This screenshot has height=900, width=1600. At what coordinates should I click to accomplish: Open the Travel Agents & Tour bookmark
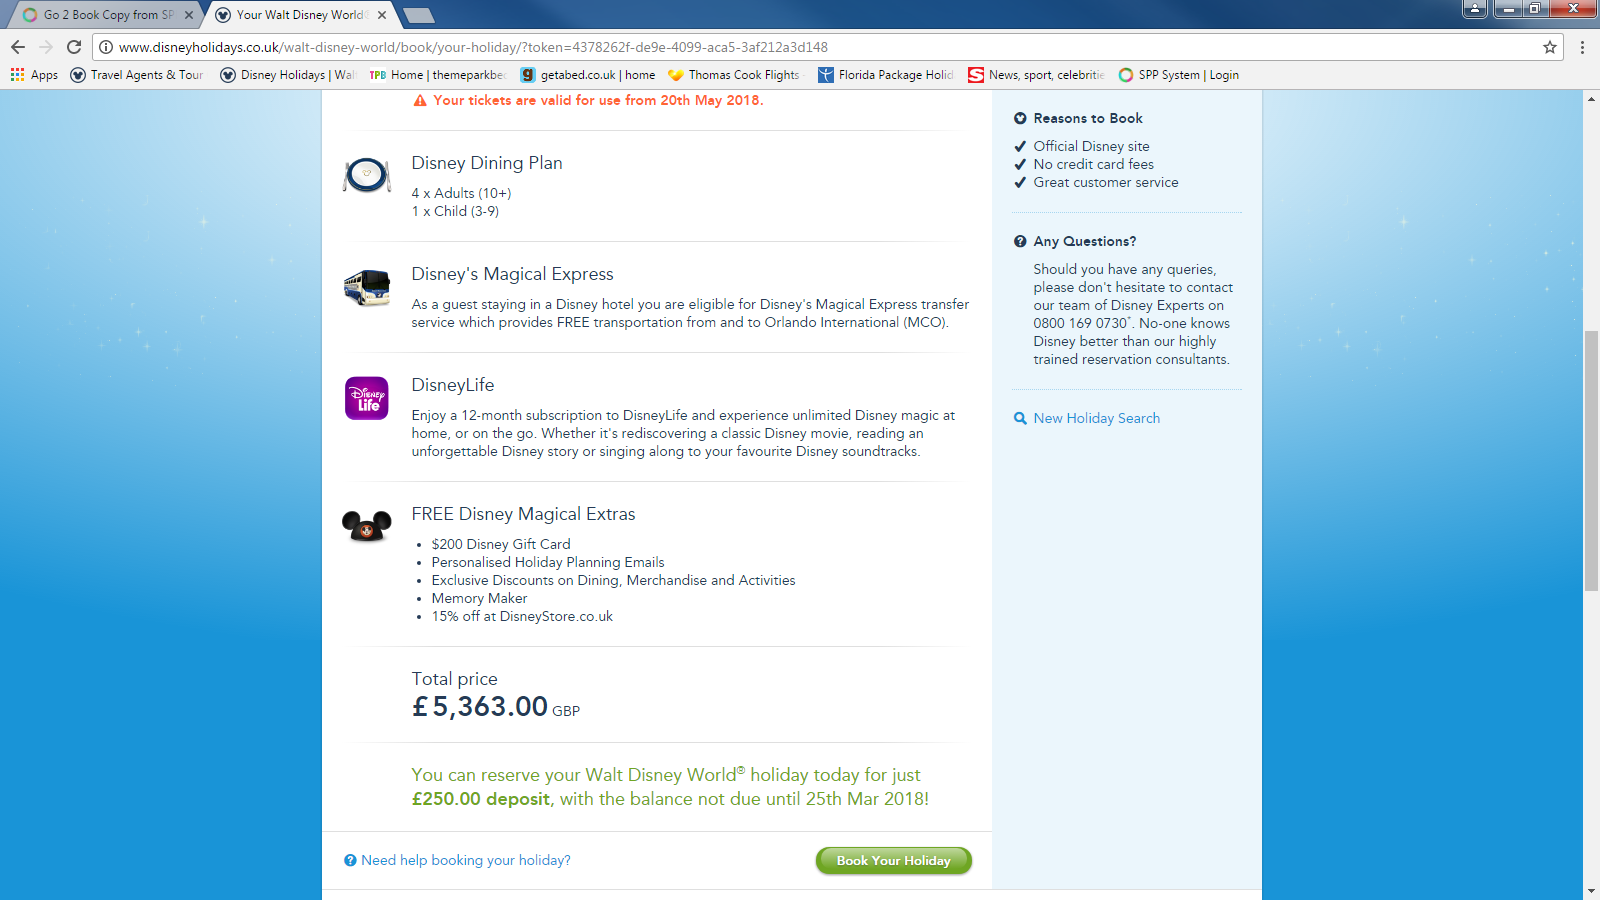click(137, 75)
